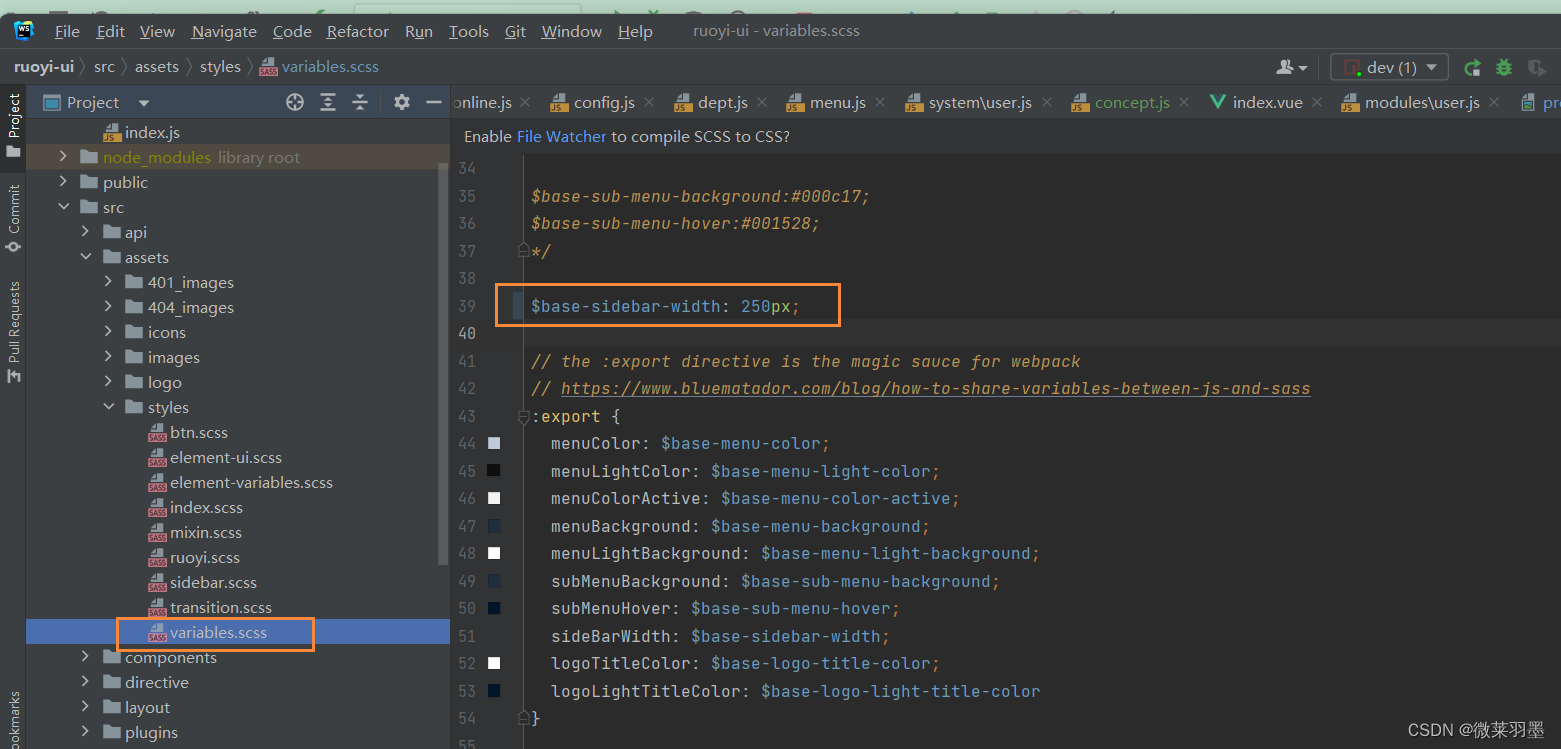
Task: Switch to the config.js tab
Action: (604, 103)
